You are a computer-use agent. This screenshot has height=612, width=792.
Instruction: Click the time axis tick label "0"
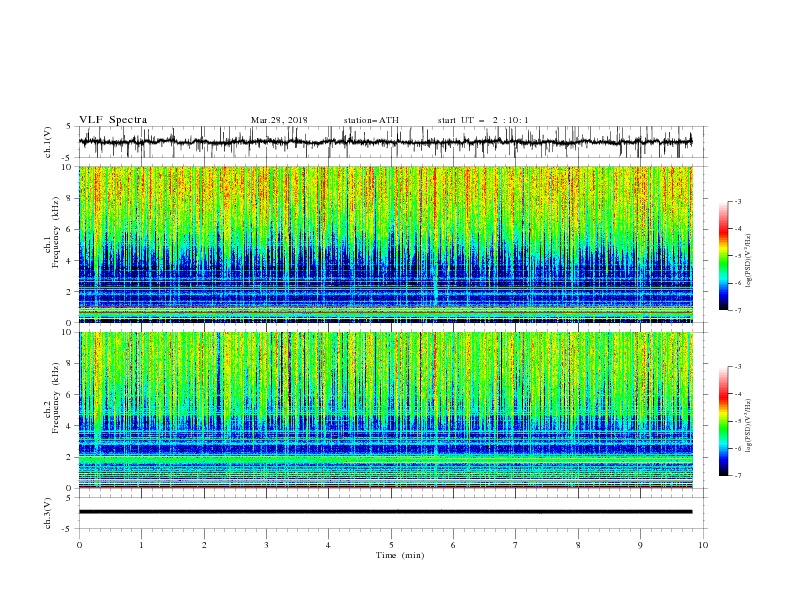(x=79, y=545)
